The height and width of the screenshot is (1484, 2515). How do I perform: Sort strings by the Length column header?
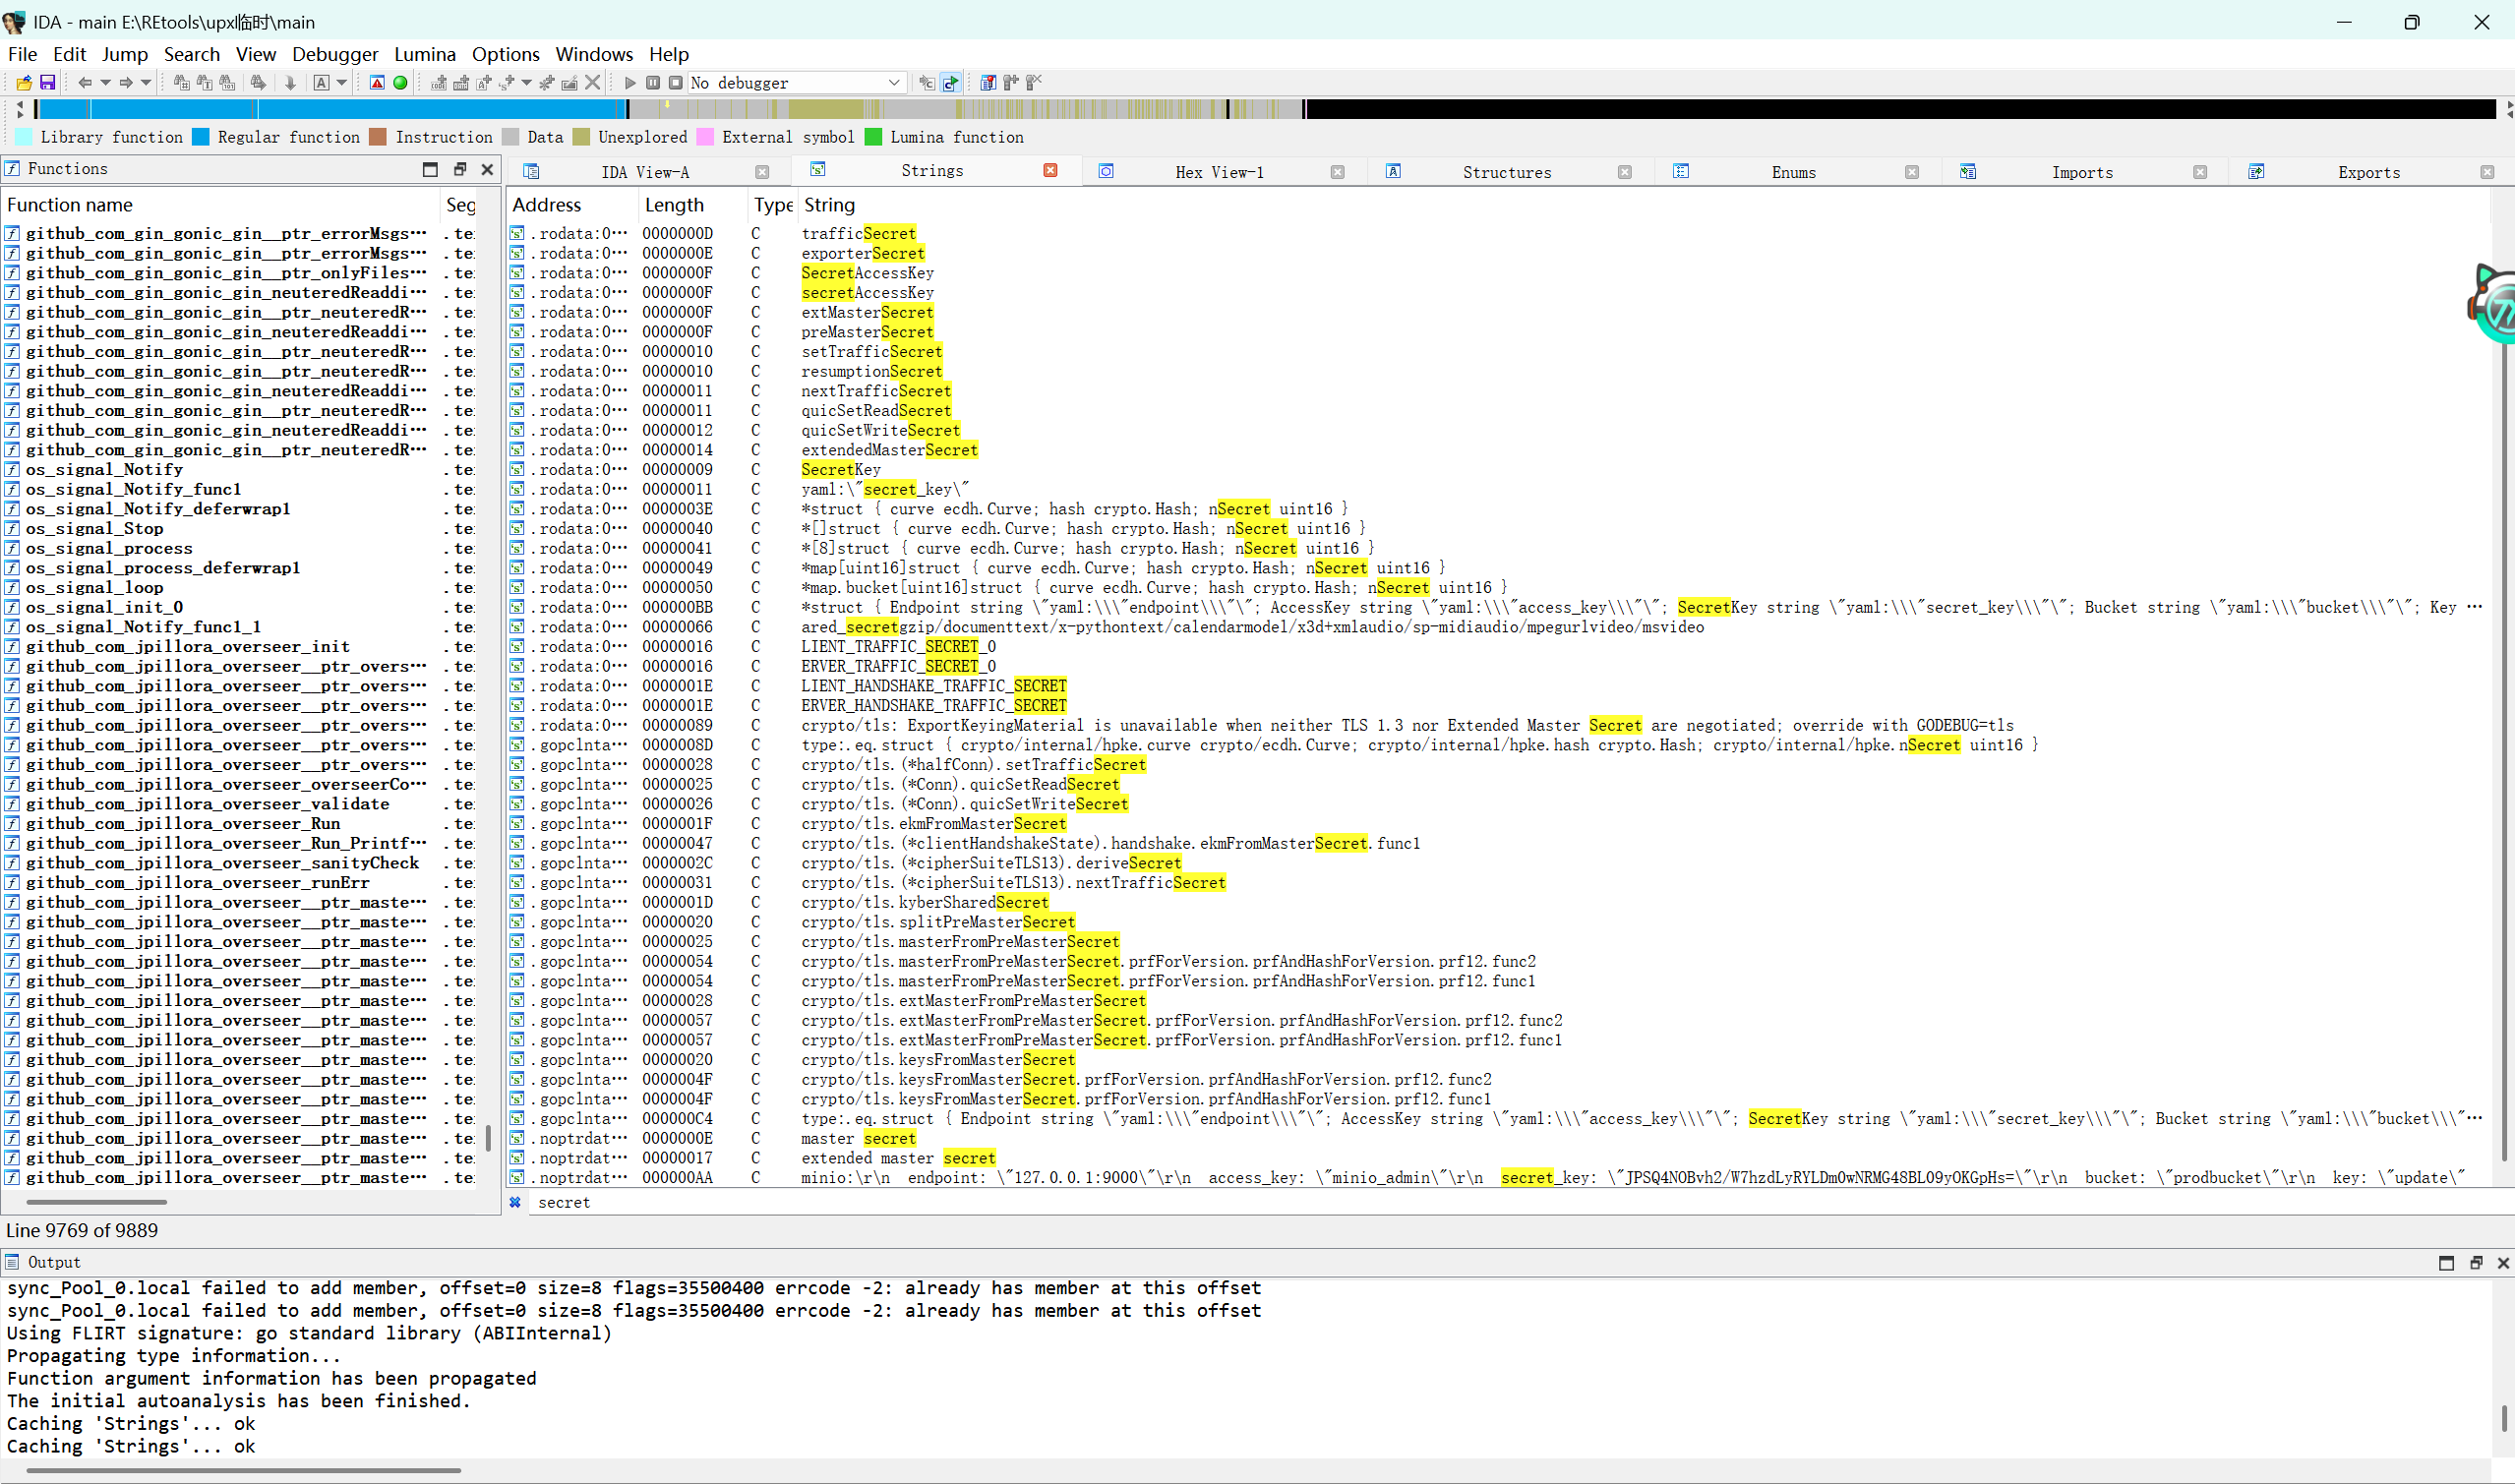click(674, 205)
